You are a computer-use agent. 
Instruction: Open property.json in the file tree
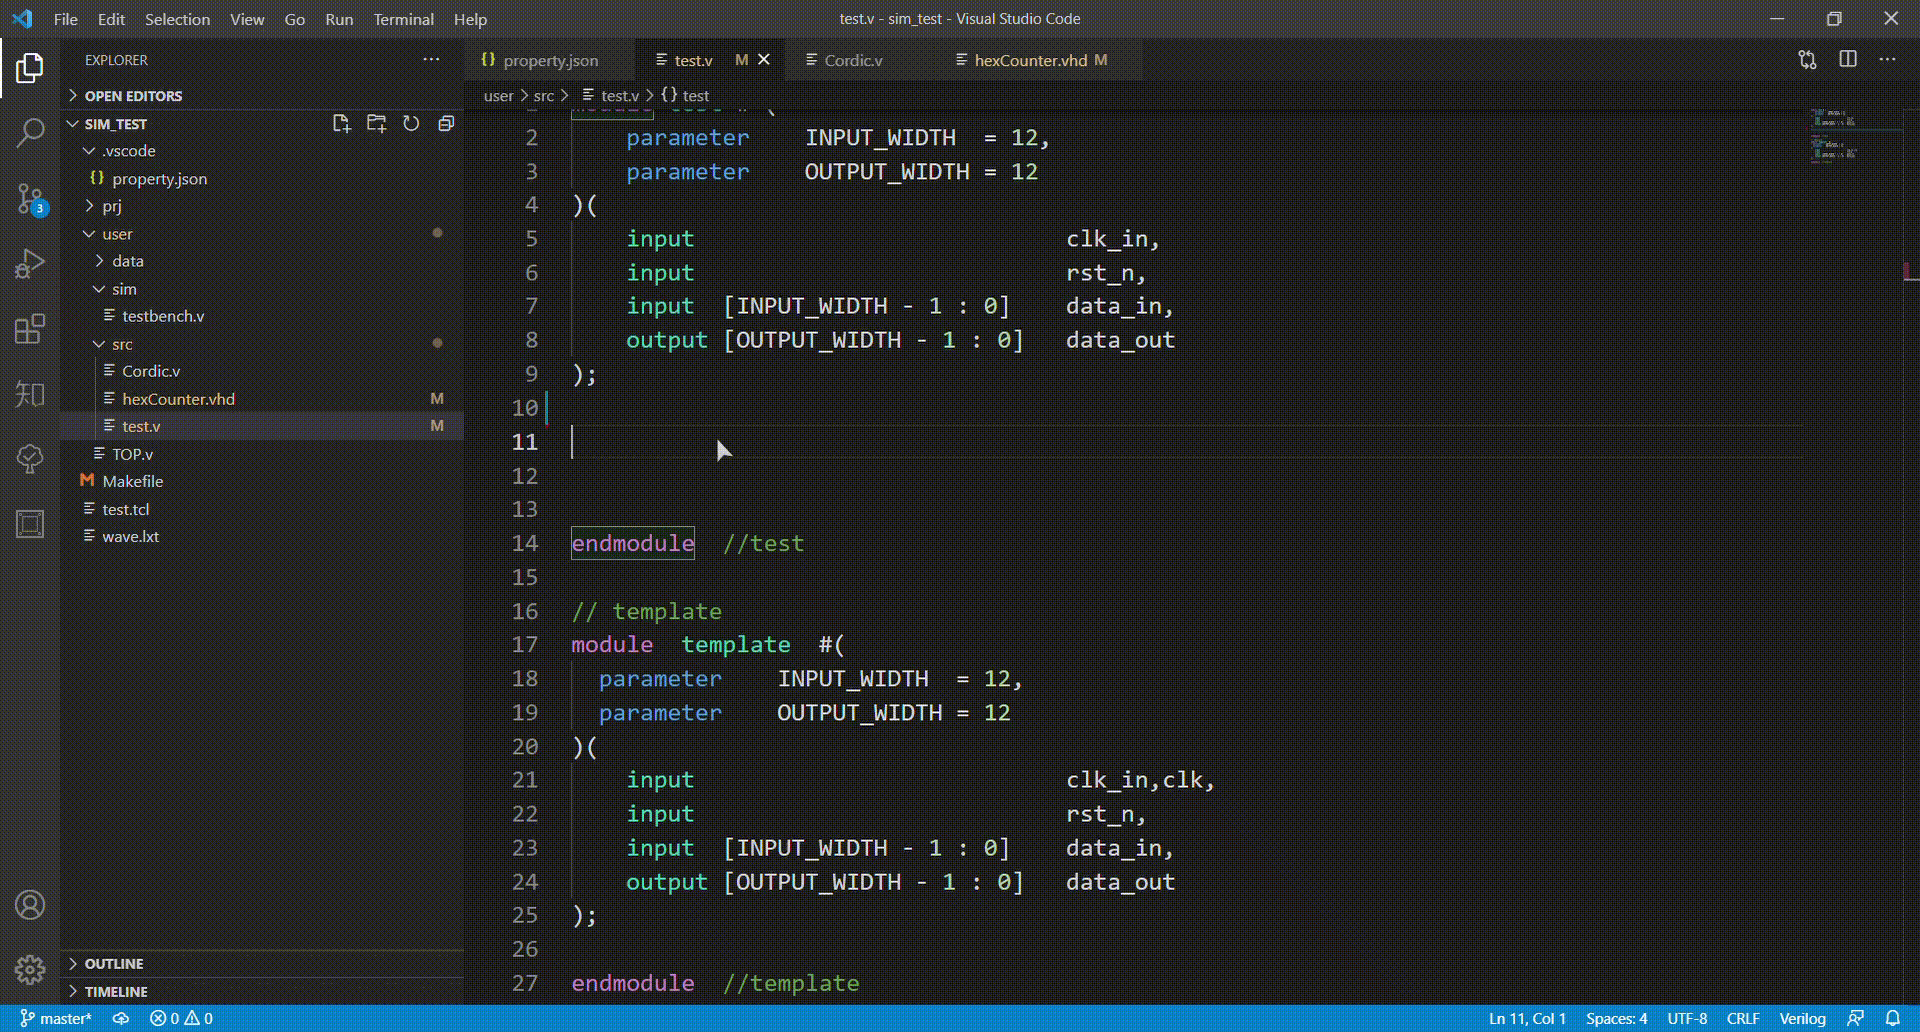click(262, 179)
